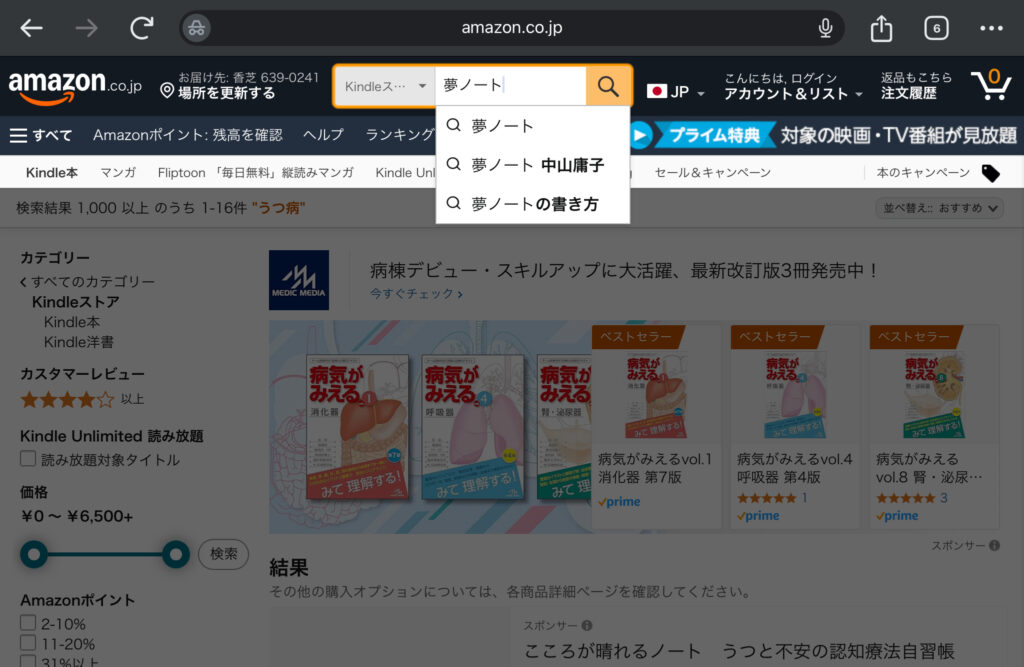The image size is (1024, 667).
Task: Open the Kindleストア search category dropdown
Action: point(385,86)
